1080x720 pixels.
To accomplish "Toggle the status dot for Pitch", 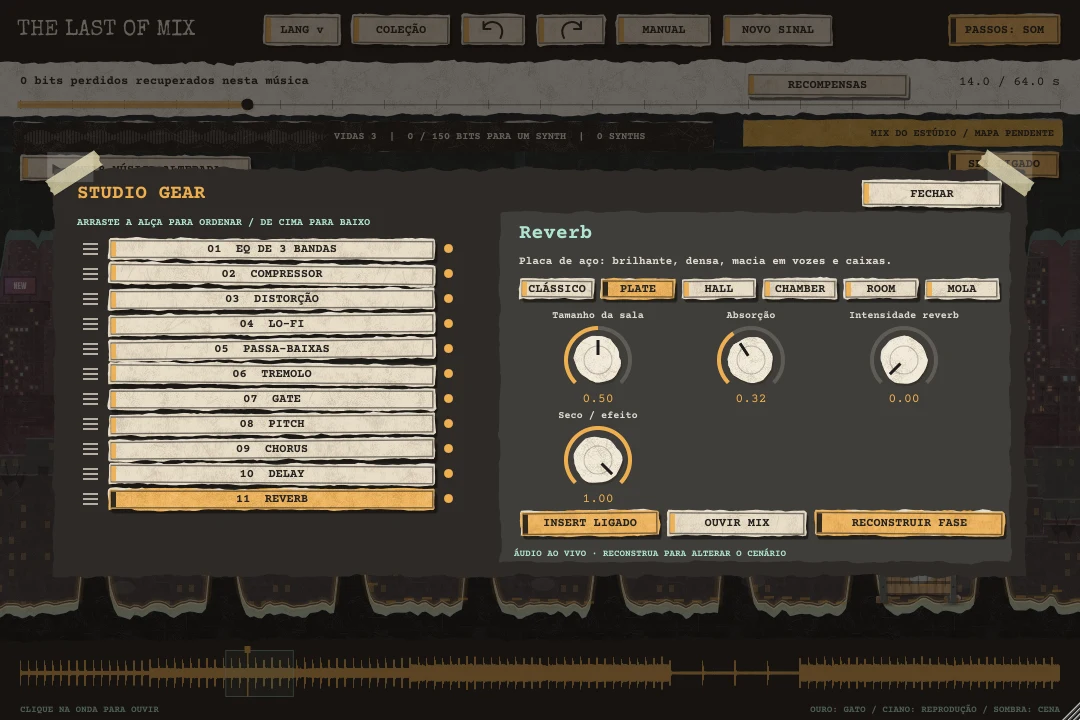I will pos(448,424).
